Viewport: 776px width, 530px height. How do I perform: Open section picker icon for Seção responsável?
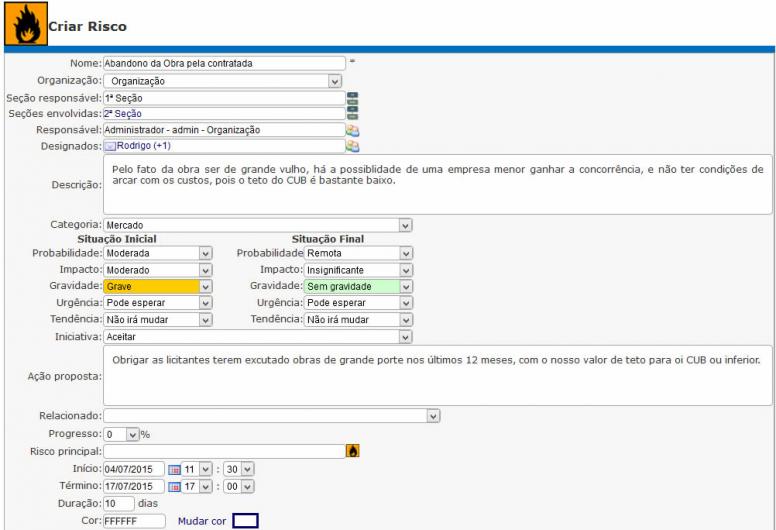[352, 98]
